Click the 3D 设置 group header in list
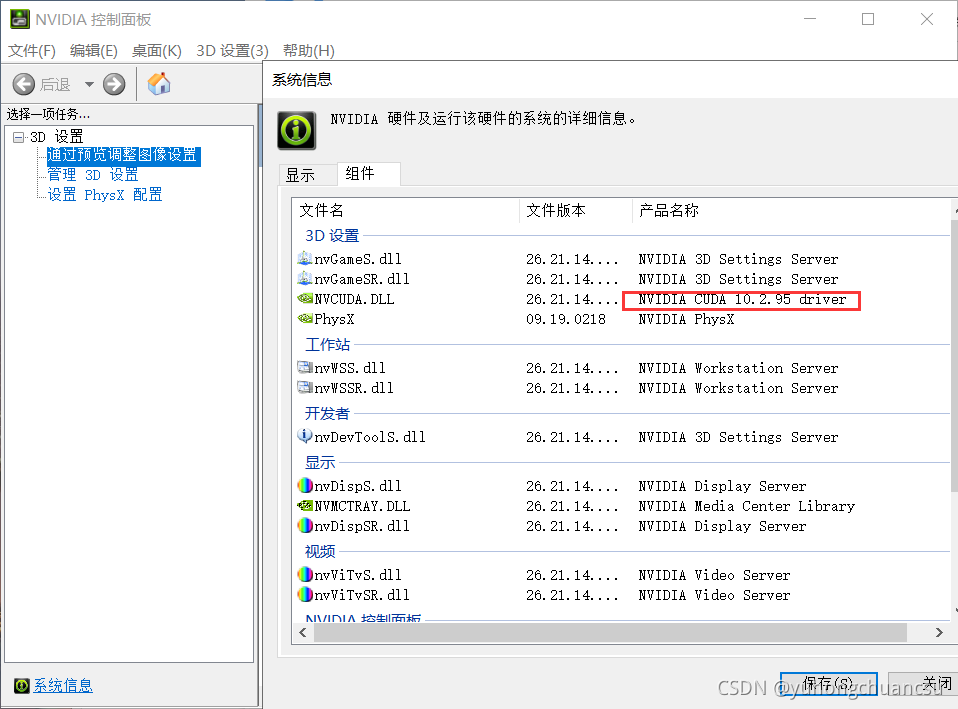The width and height of the screenshot is (958, 709). click(332, 235)
